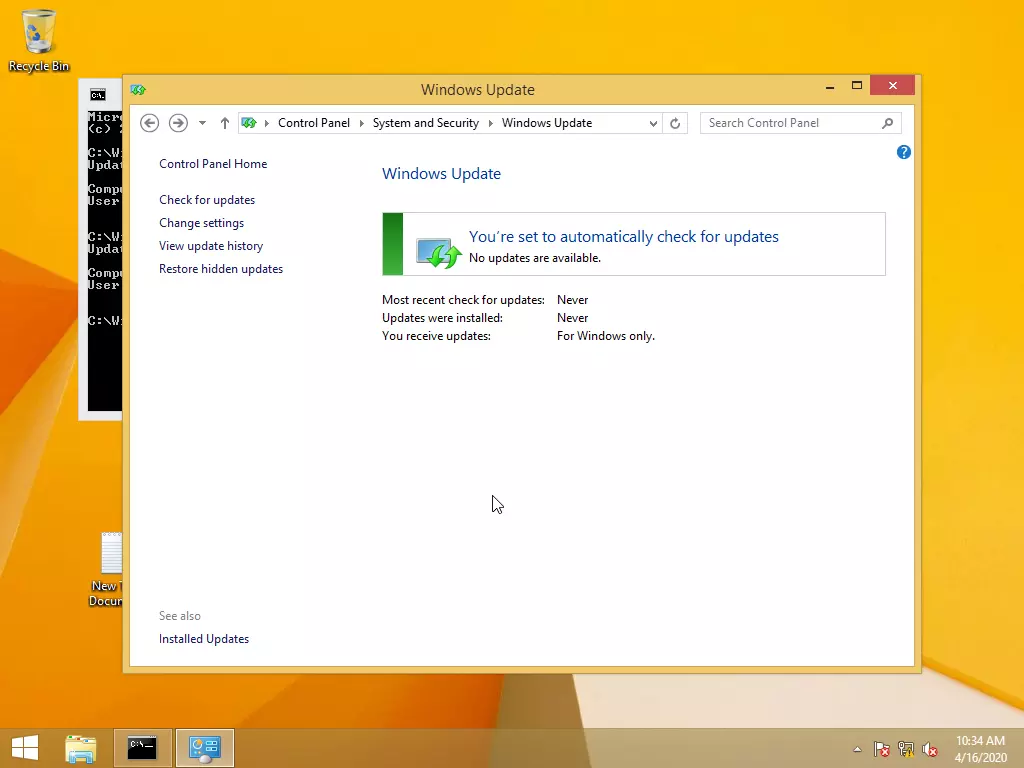Open Control Panel Home
Screen dimensions: 1024x768
(213, 164)
